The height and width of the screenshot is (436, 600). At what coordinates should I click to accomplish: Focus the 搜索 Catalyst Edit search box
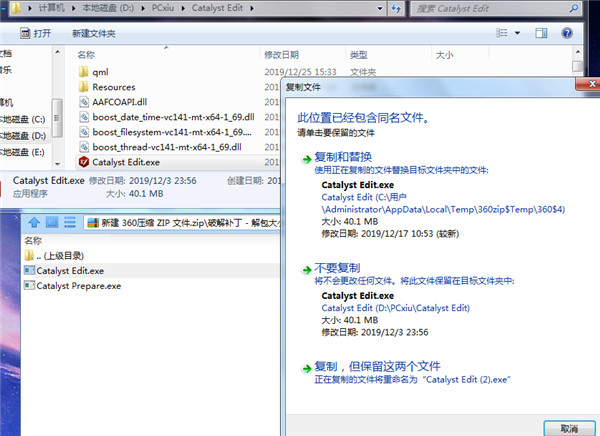click(x=490, y=8)
